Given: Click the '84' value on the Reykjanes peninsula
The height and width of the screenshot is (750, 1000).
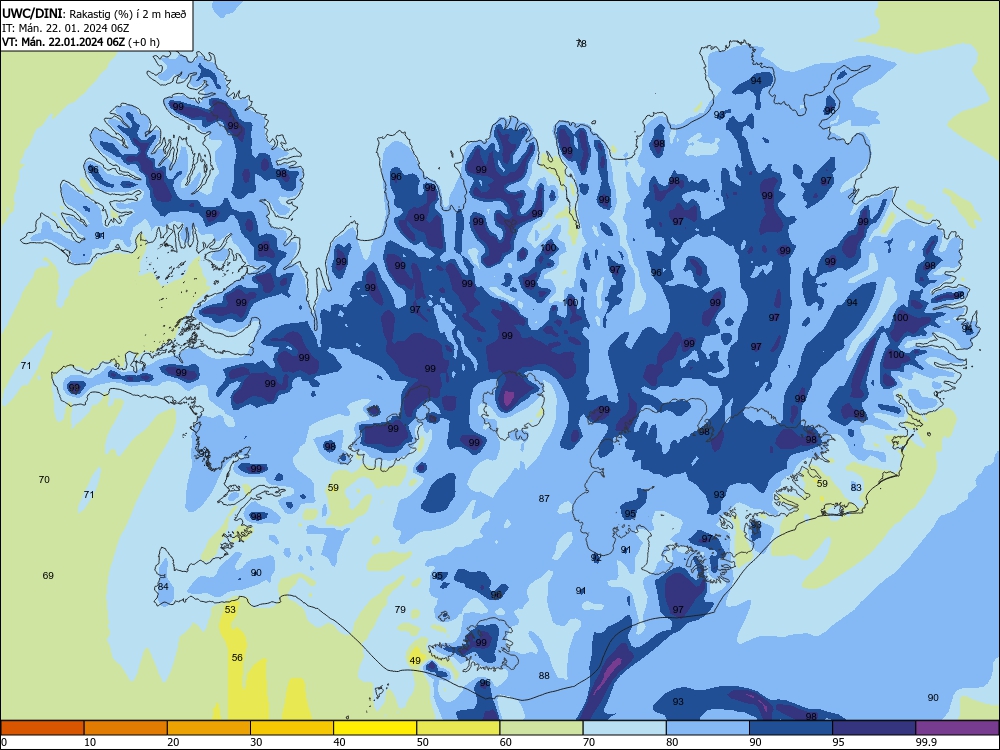Looking at the screenshot, I should (163, 586).
